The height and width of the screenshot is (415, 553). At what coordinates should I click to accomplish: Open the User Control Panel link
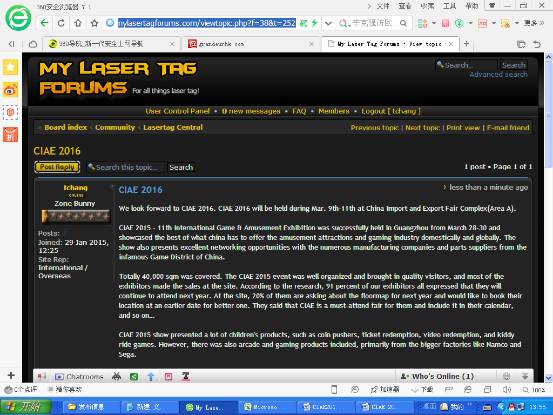click(177, 111)
